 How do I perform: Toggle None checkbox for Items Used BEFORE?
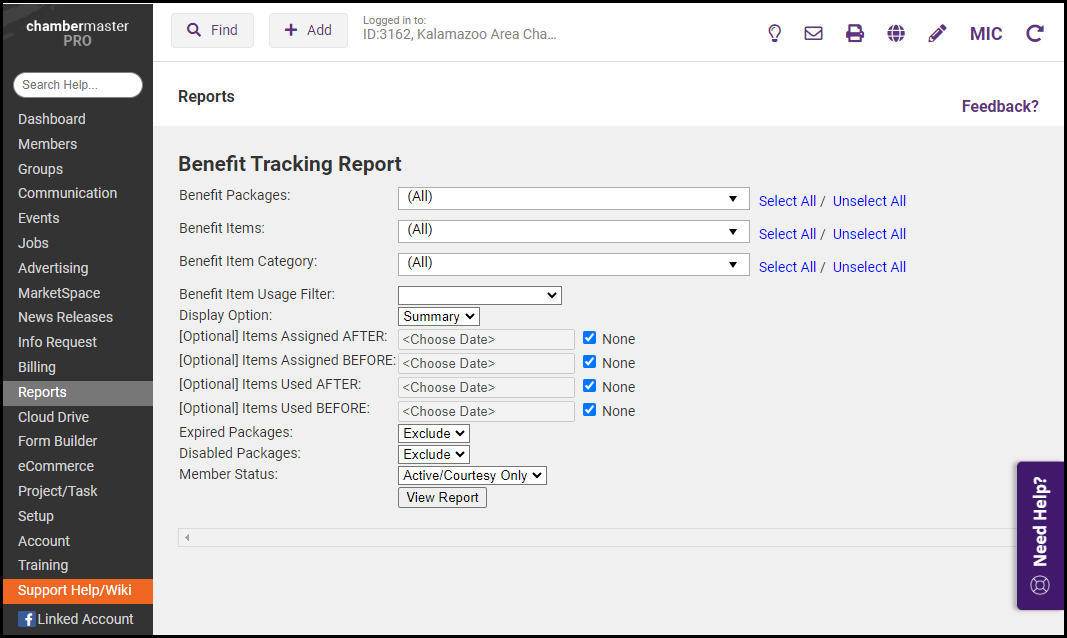coord(590,410)
